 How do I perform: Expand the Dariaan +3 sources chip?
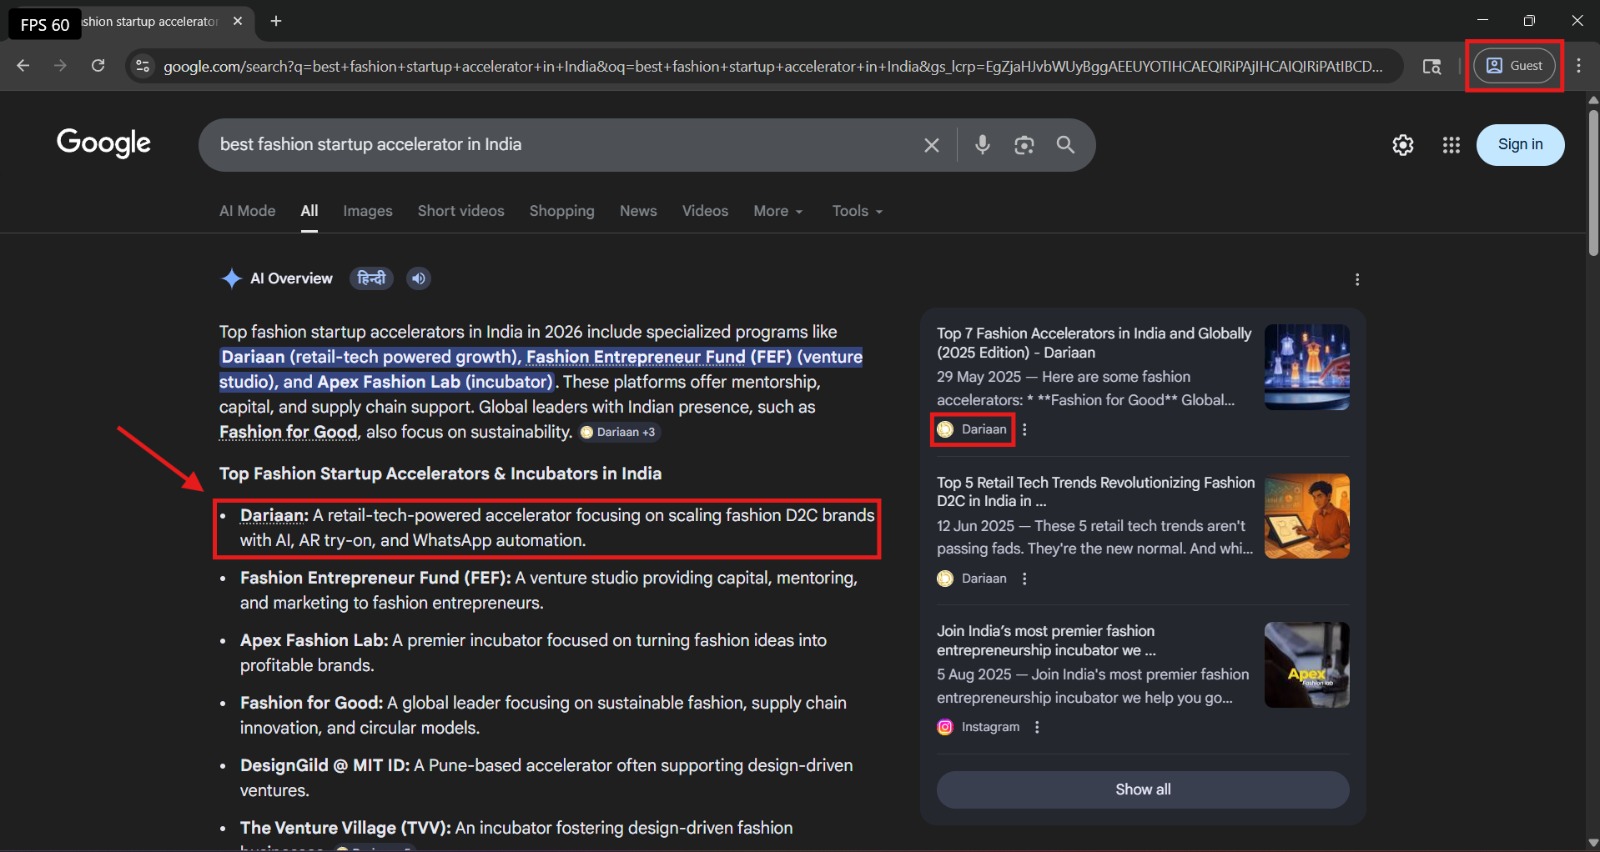point(619,432)
